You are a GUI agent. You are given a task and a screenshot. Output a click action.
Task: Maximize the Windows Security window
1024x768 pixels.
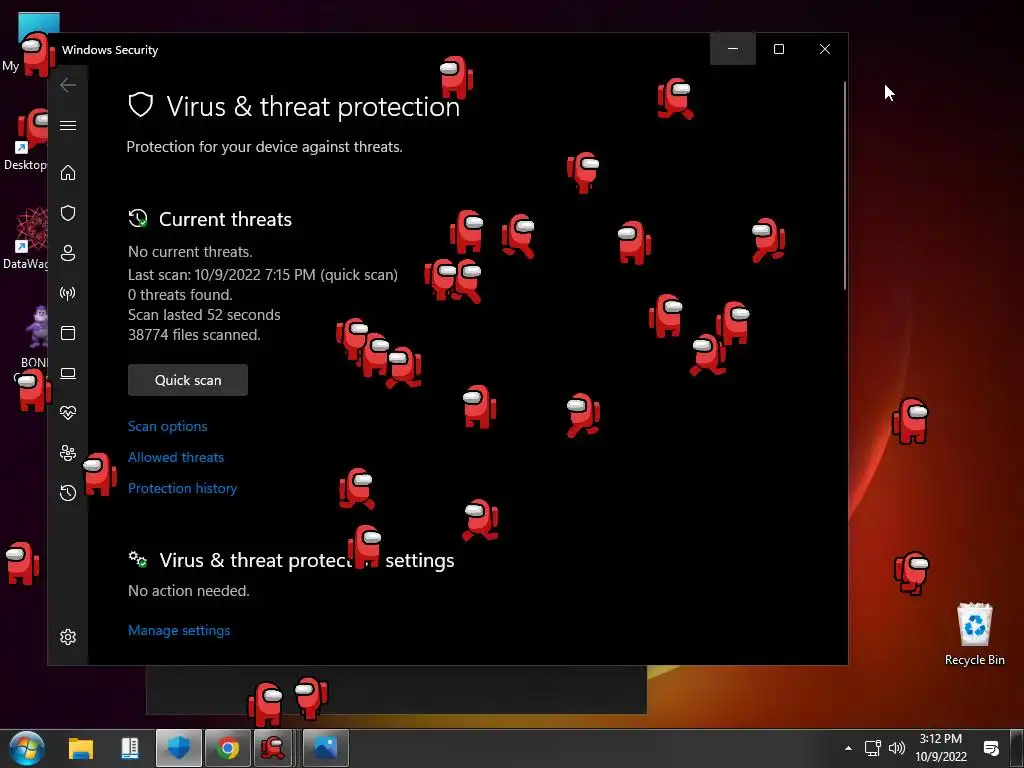coord(778,49)
